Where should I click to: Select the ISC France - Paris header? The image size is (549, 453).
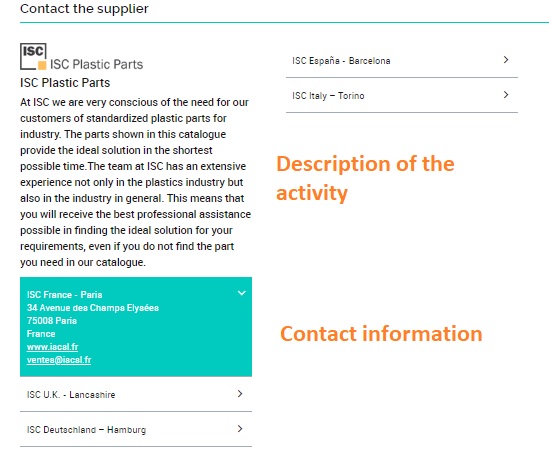click(x=64, y=295)
